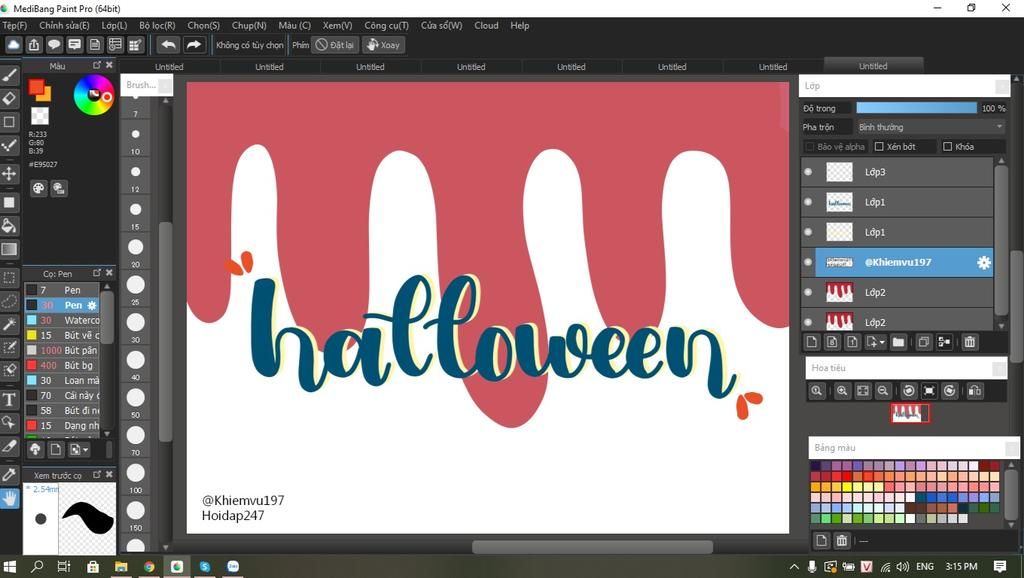Click the foreground orange-red color swatch
The height and width of the screenshot is (578, 1024).
[36, 86]
